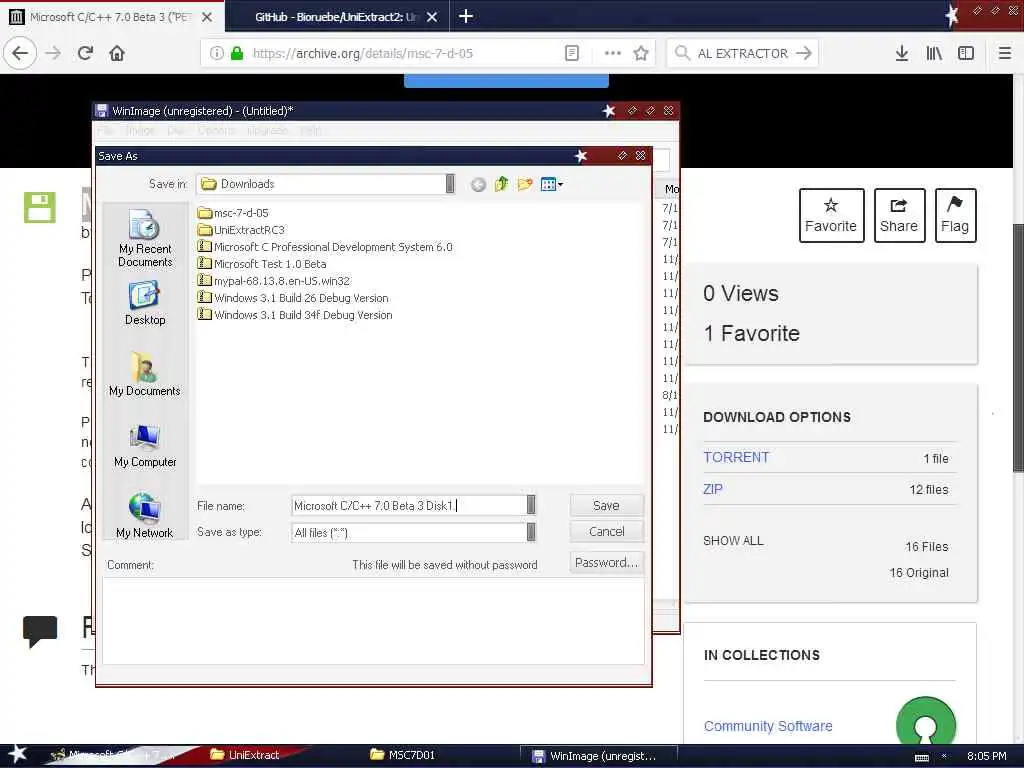1024x768 pixels.
Task: Click the Flag button on archive.org
Action: coord(955,216)
